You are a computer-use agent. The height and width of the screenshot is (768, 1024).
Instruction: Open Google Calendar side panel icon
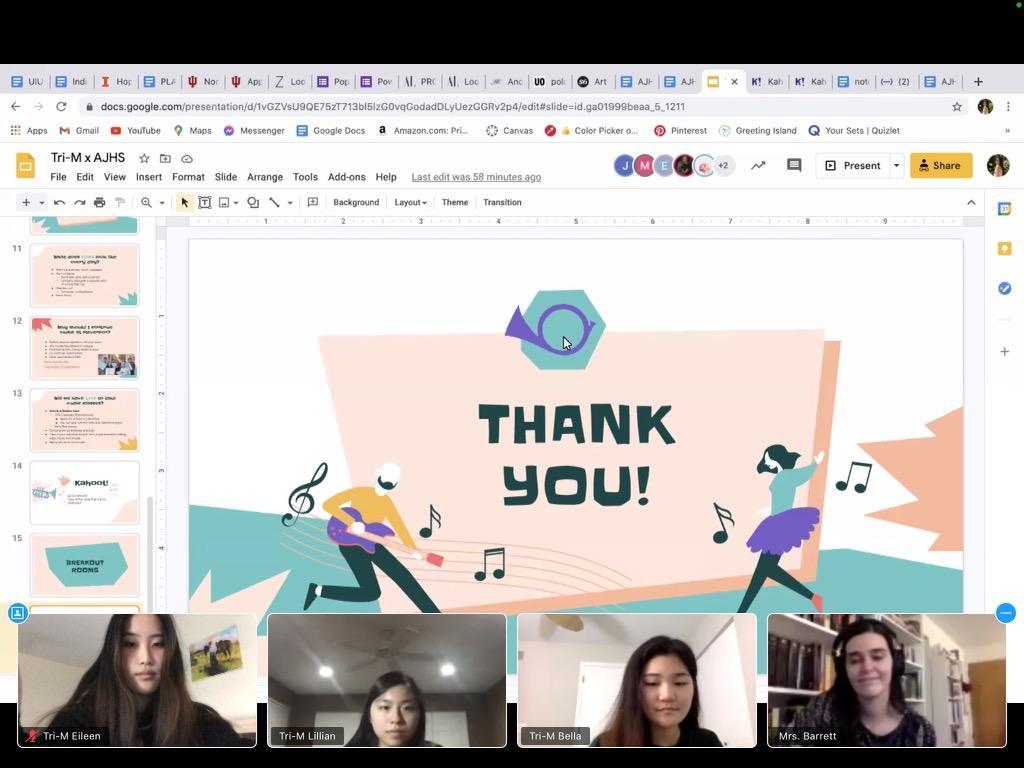pos(1005,209)
